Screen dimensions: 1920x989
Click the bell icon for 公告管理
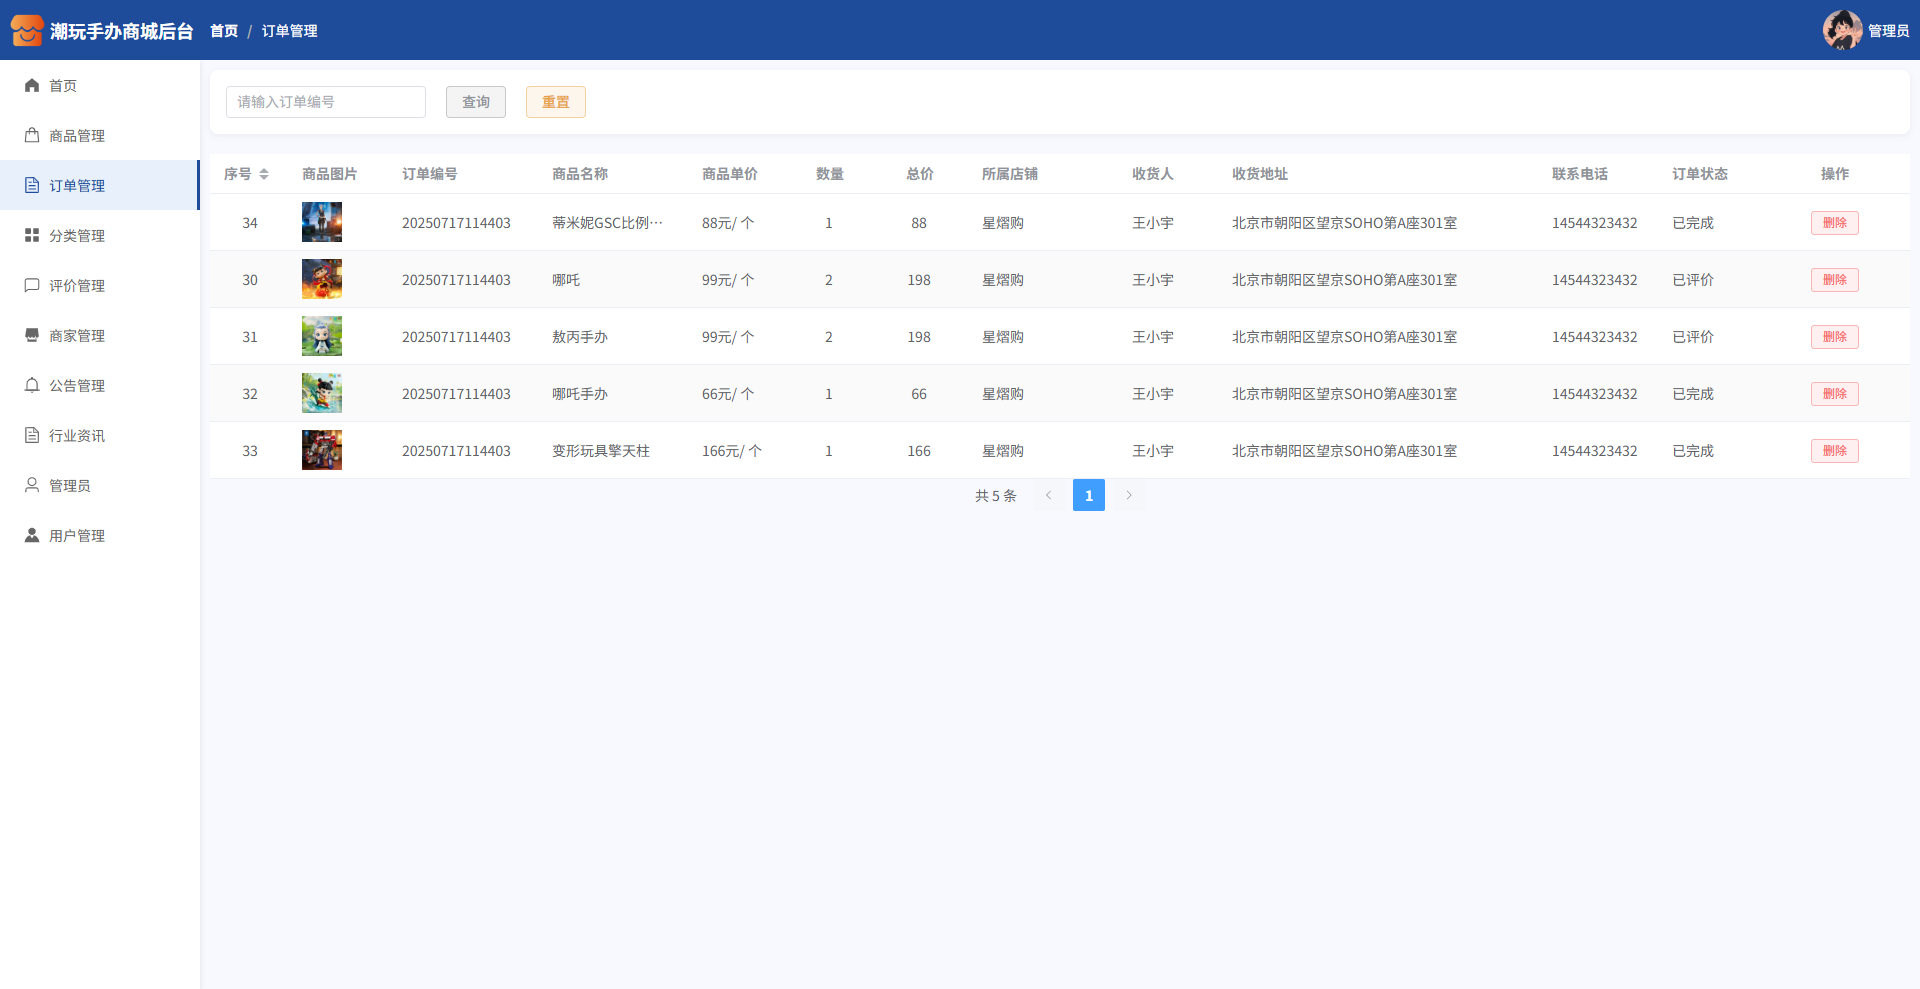32,386
